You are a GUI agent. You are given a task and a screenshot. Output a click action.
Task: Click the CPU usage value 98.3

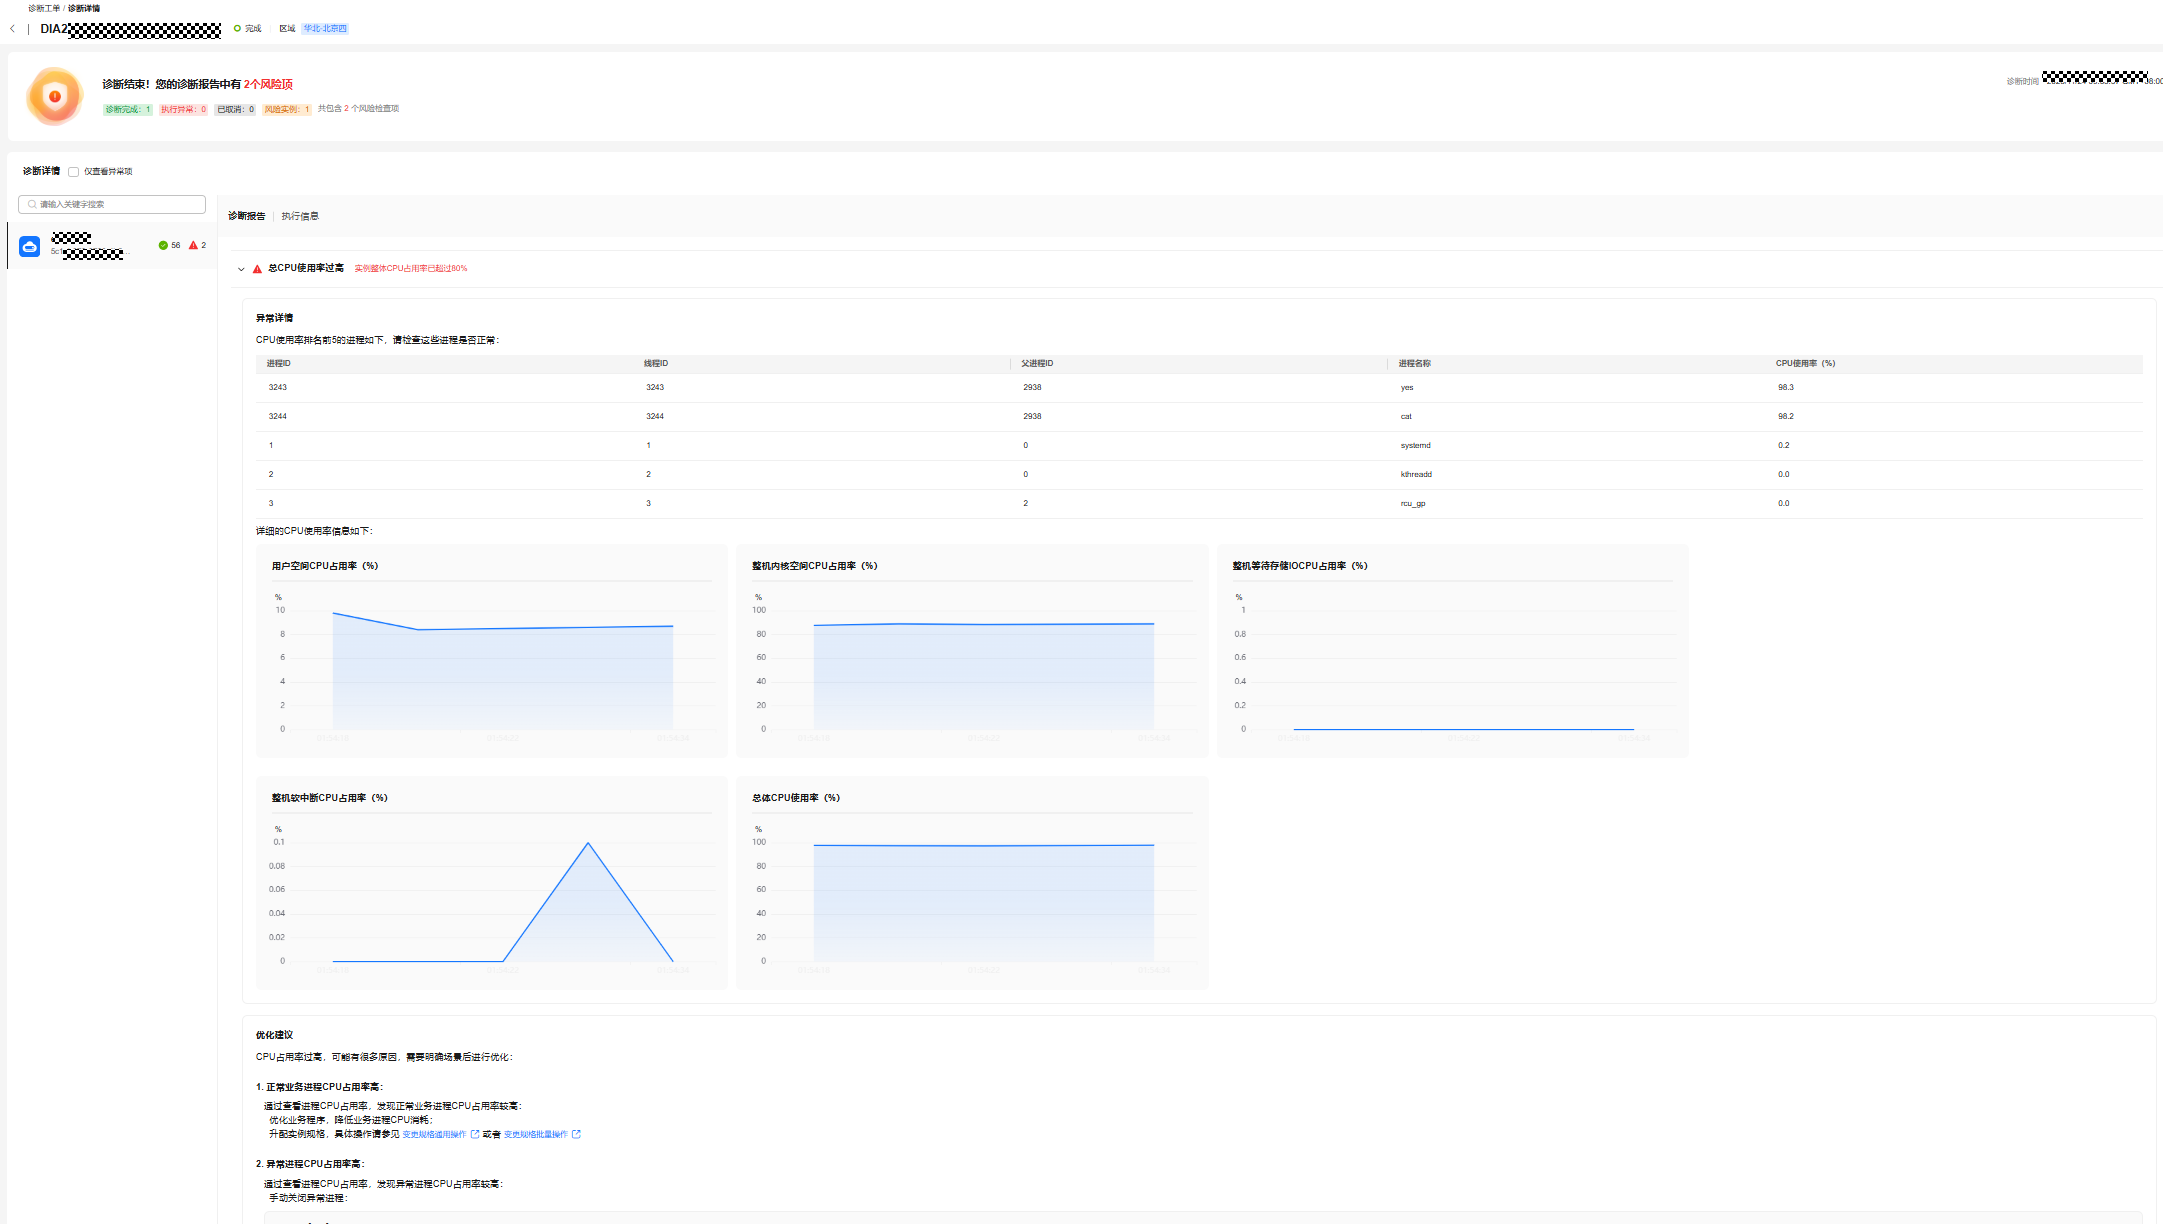coord(1786,388)
